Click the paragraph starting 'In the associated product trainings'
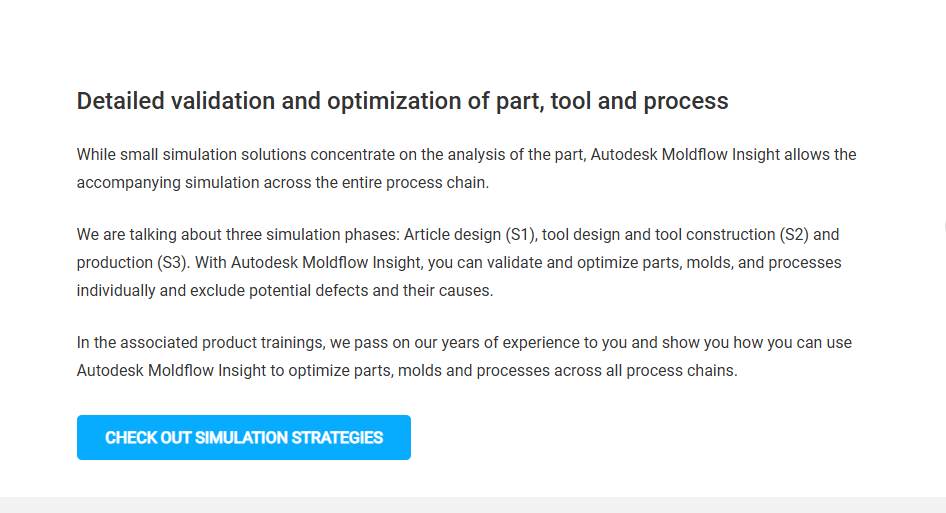Screen dimensions: 946x513 pos(464,356)
